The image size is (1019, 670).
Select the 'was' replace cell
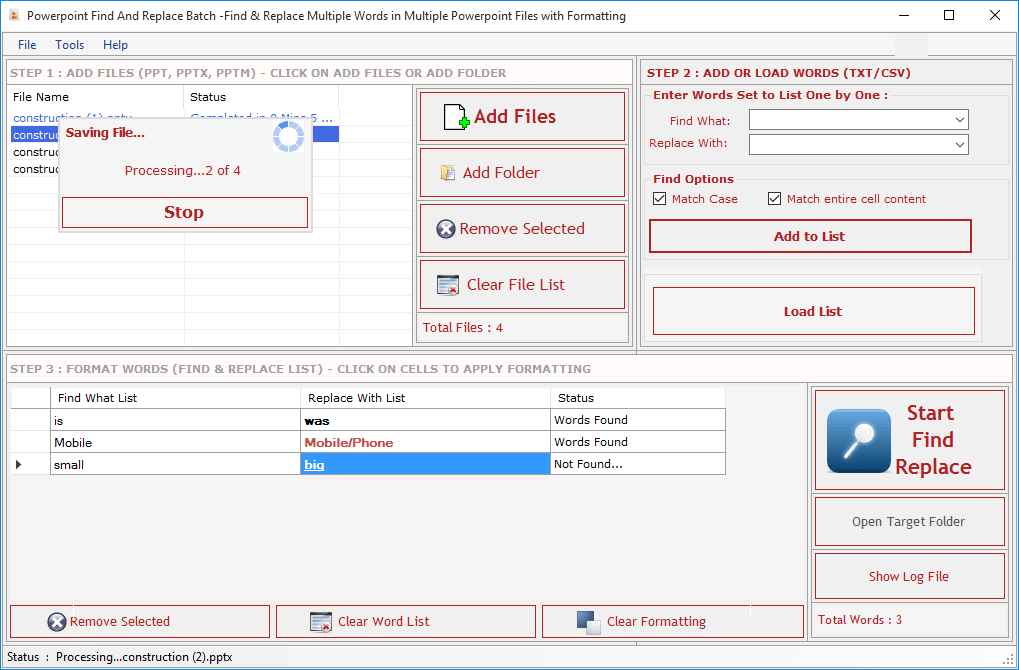(x=426, y=420)
